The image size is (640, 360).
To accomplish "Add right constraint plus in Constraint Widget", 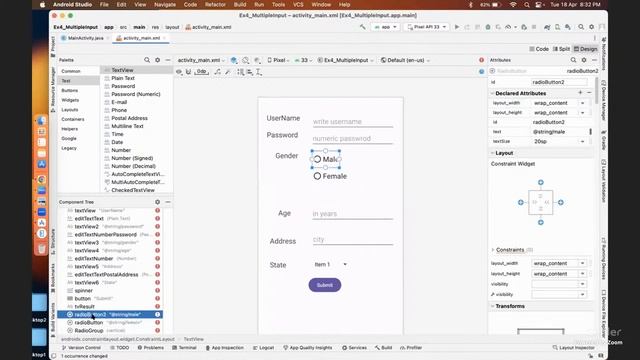I will (x=561, y=202).
